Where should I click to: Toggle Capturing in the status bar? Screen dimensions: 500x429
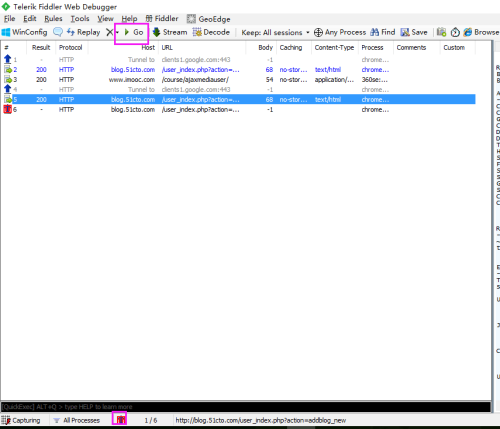(x=21, y=420)
